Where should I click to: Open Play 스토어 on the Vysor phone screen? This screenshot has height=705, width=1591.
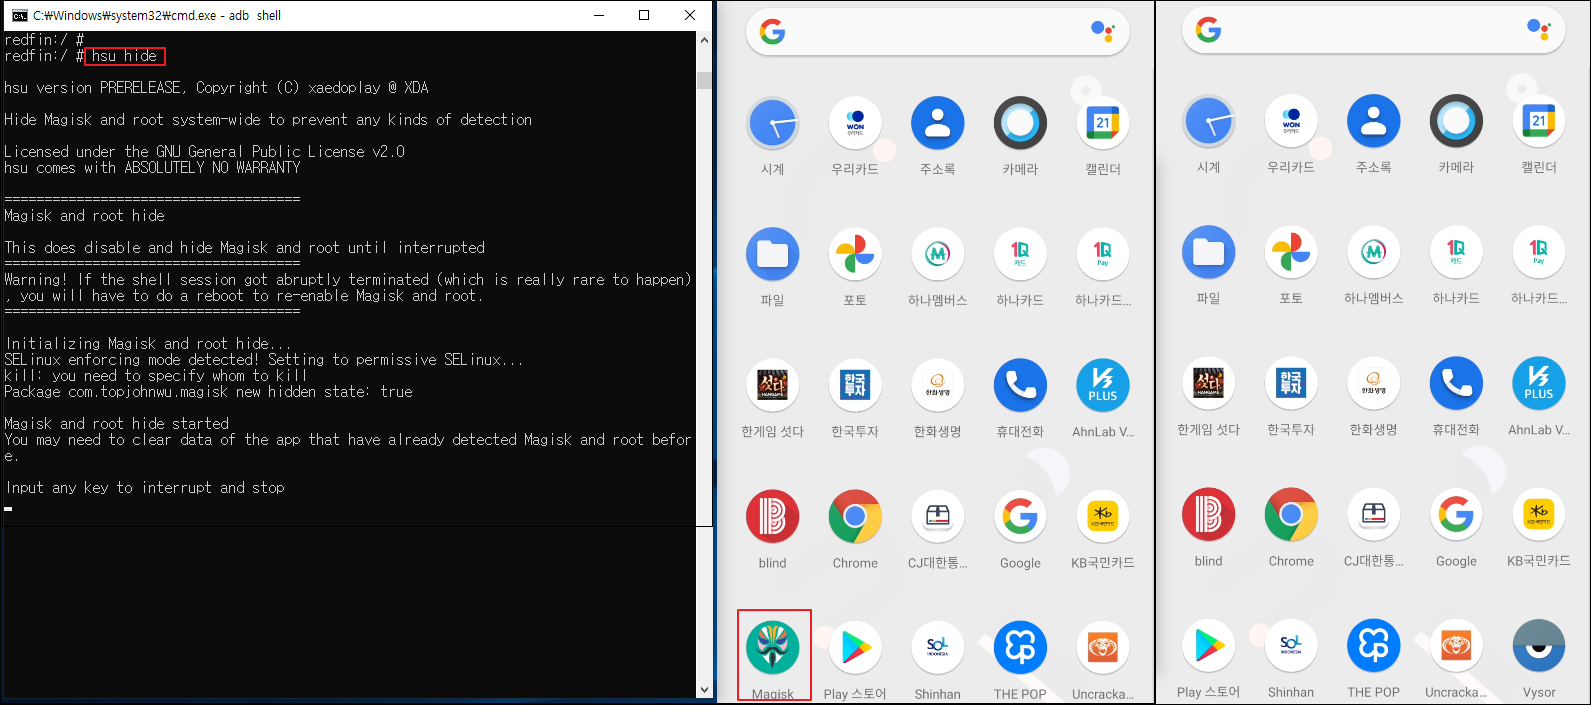1209,646
